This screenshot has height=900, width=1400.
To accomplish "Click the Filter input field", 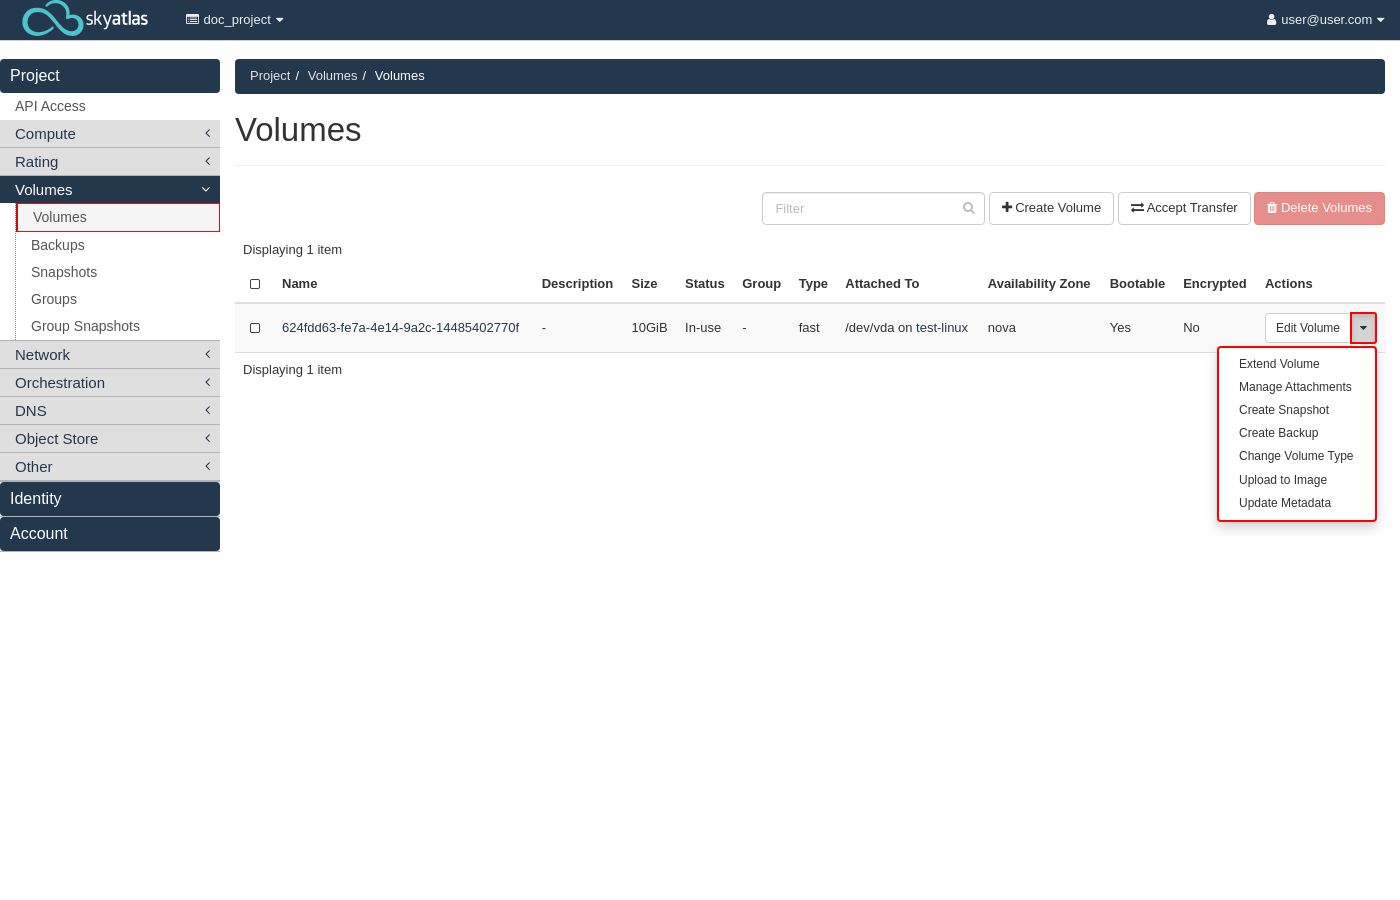I will click(873, 208).
